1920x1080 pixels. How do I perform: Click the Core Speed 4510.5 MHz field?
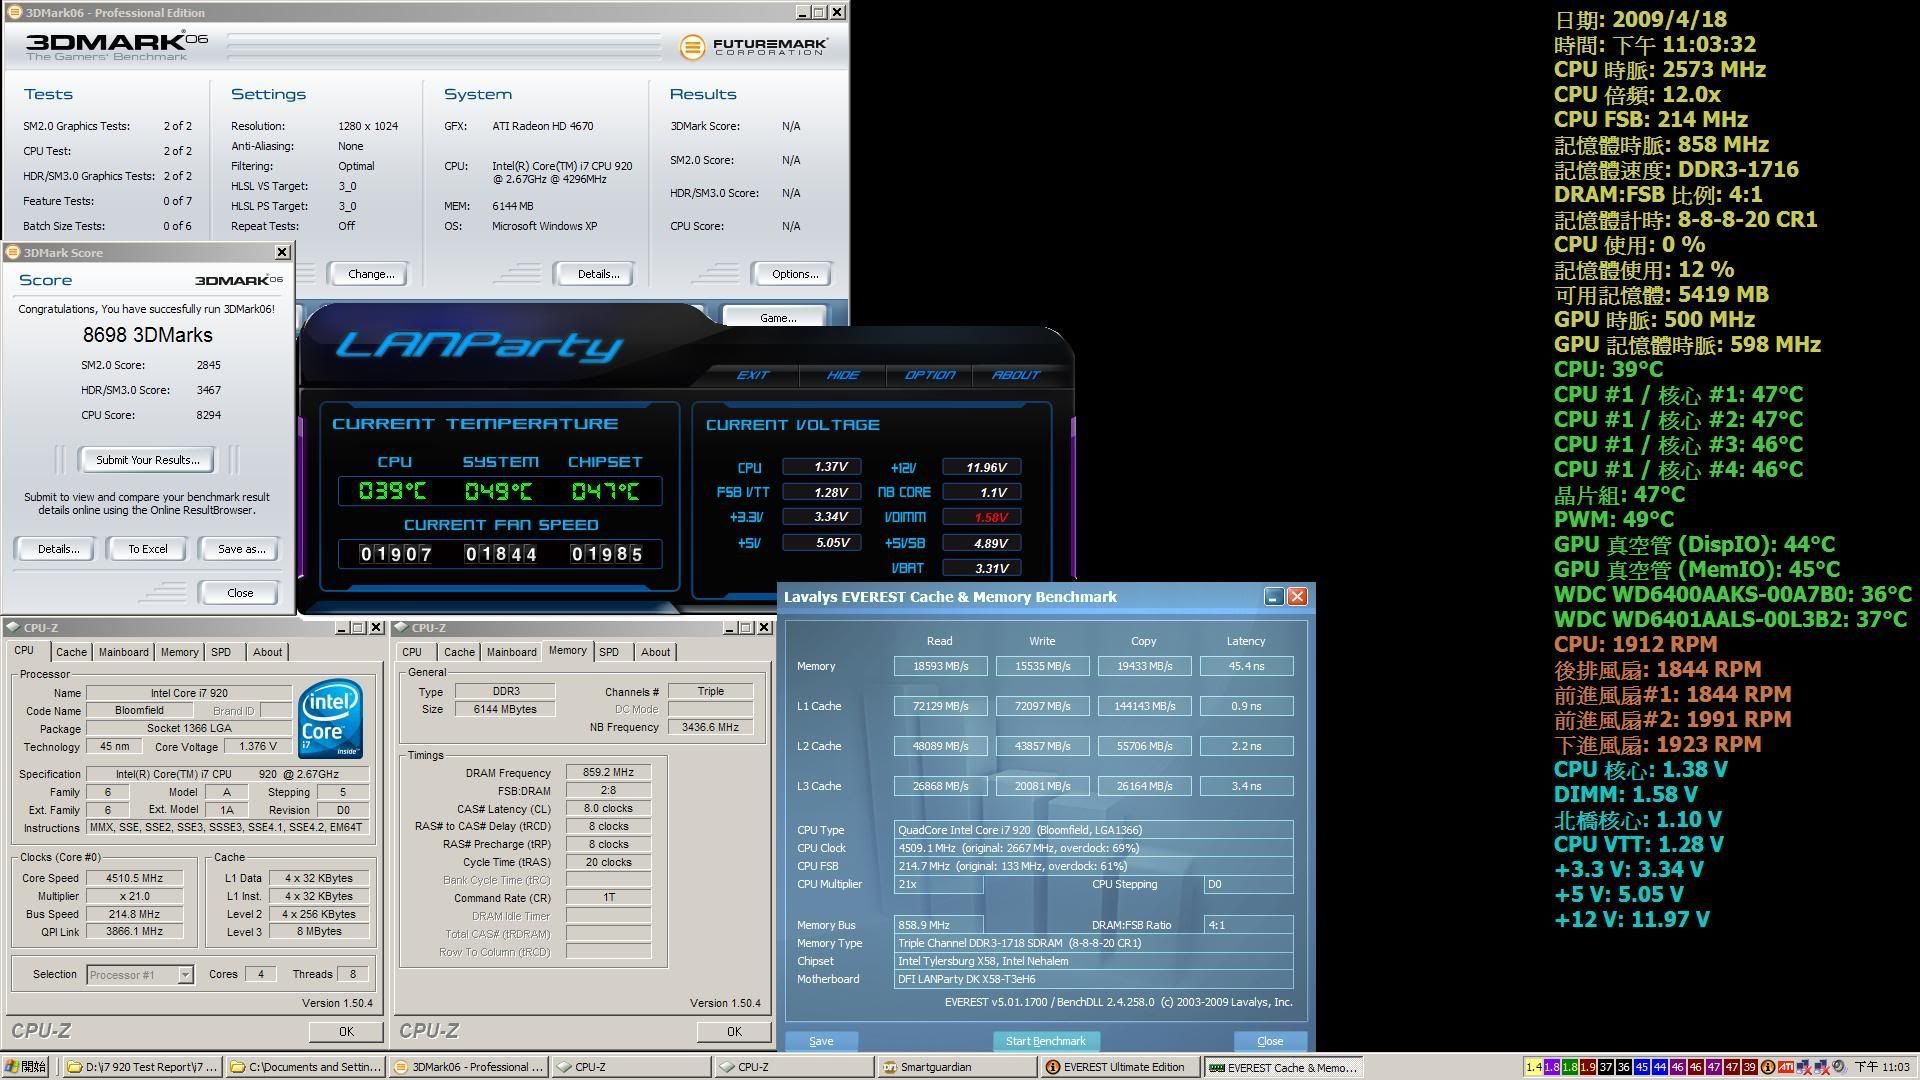coord(134,878)
